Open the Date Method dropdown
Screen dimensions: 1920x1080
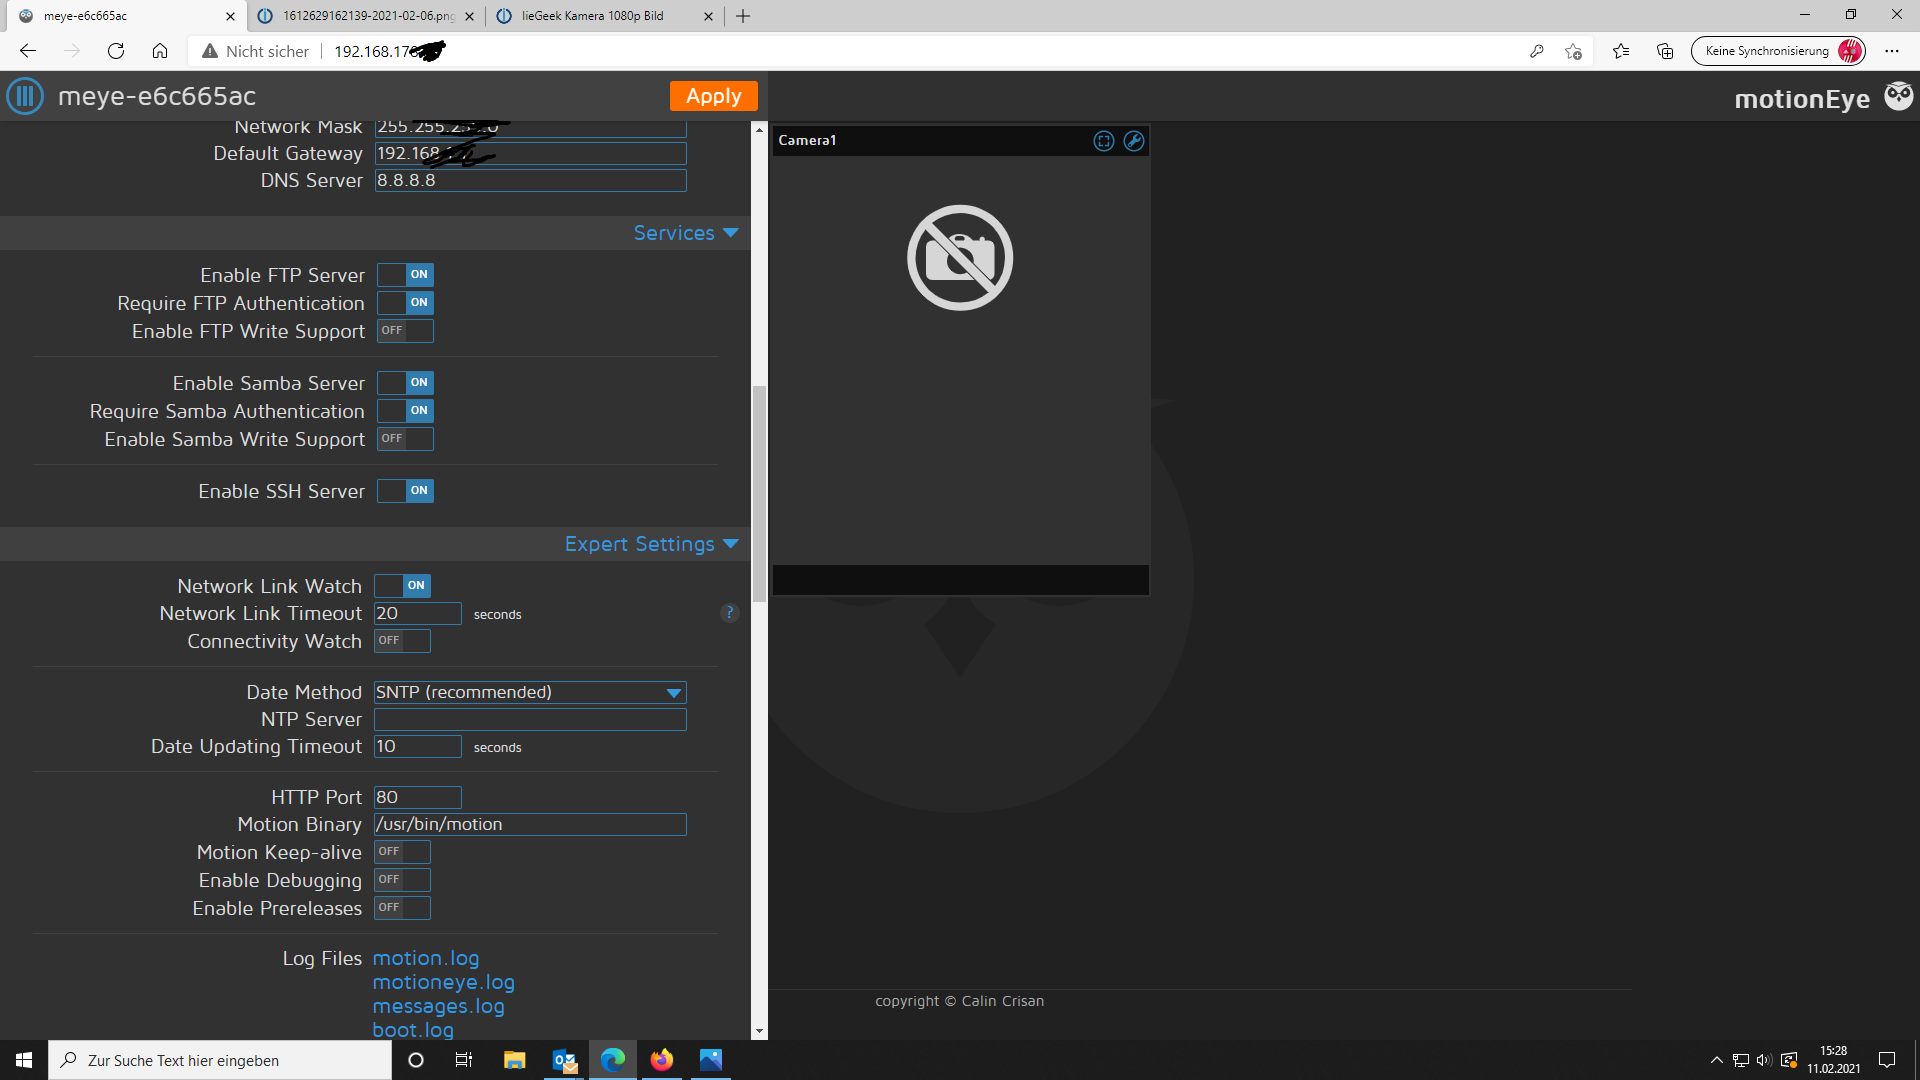pyautogui.click(x=530, y=692)
